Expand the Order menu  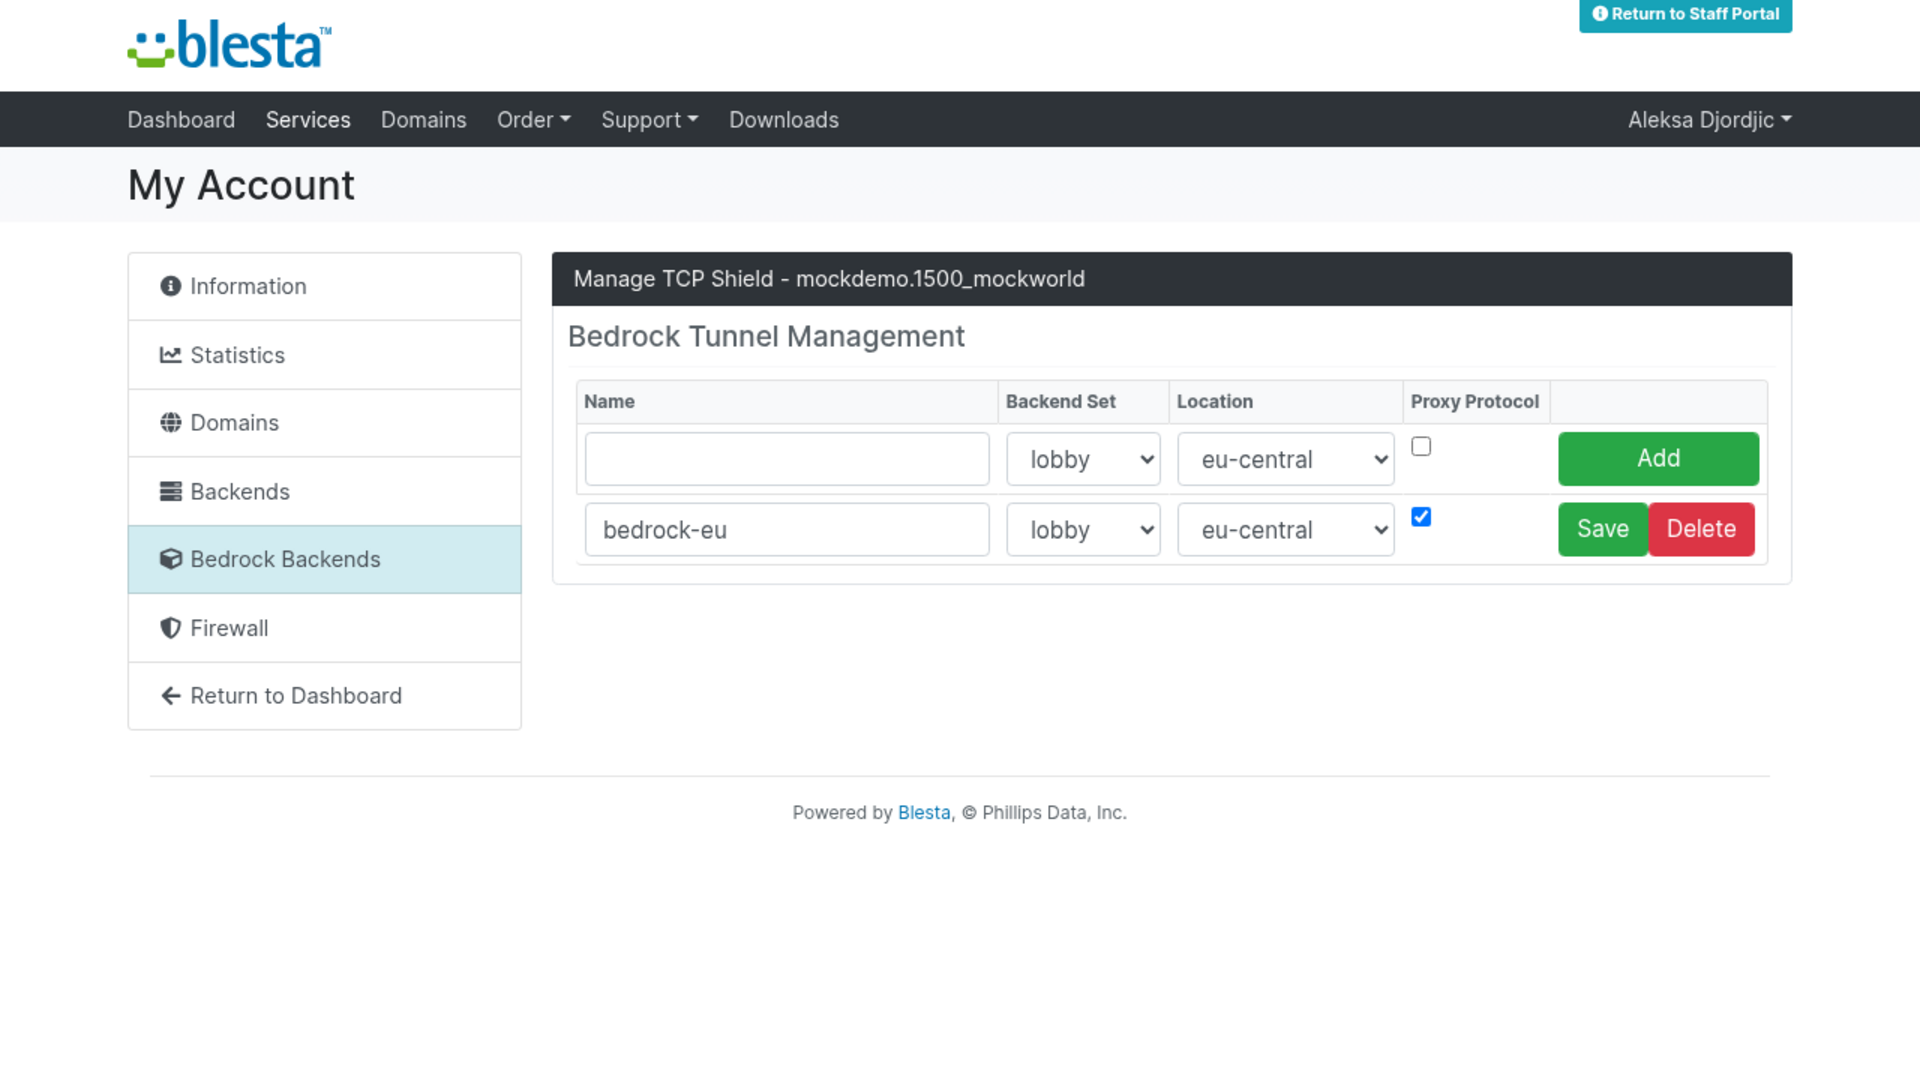point(534,120)
